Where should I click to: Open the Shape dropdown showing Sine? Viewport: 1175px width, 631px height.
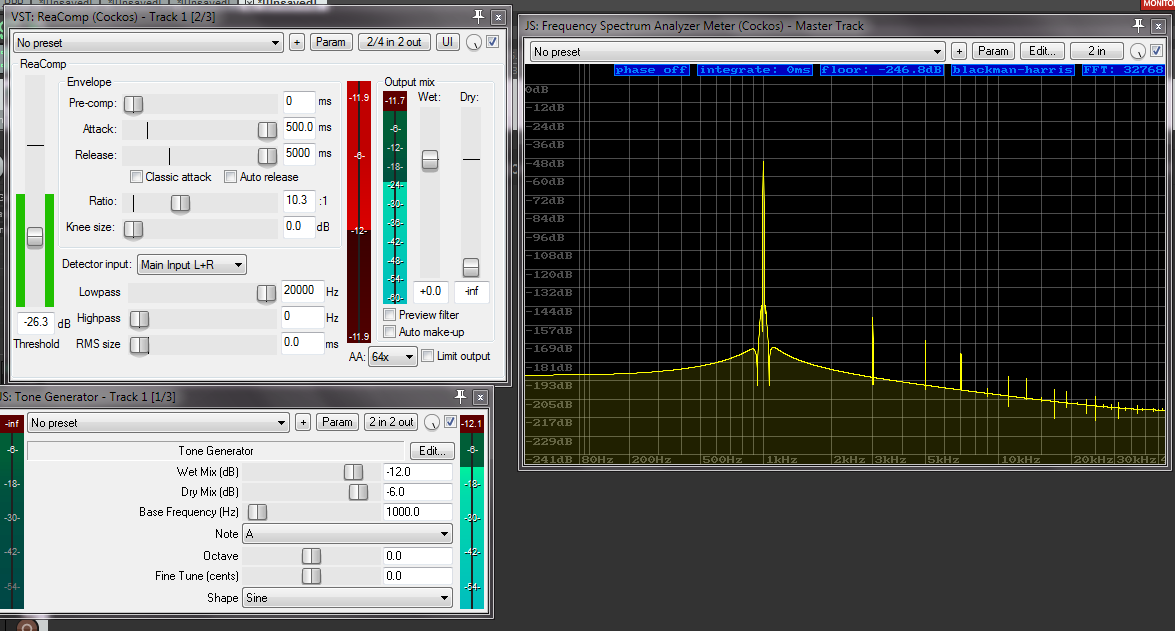(348, 598)
